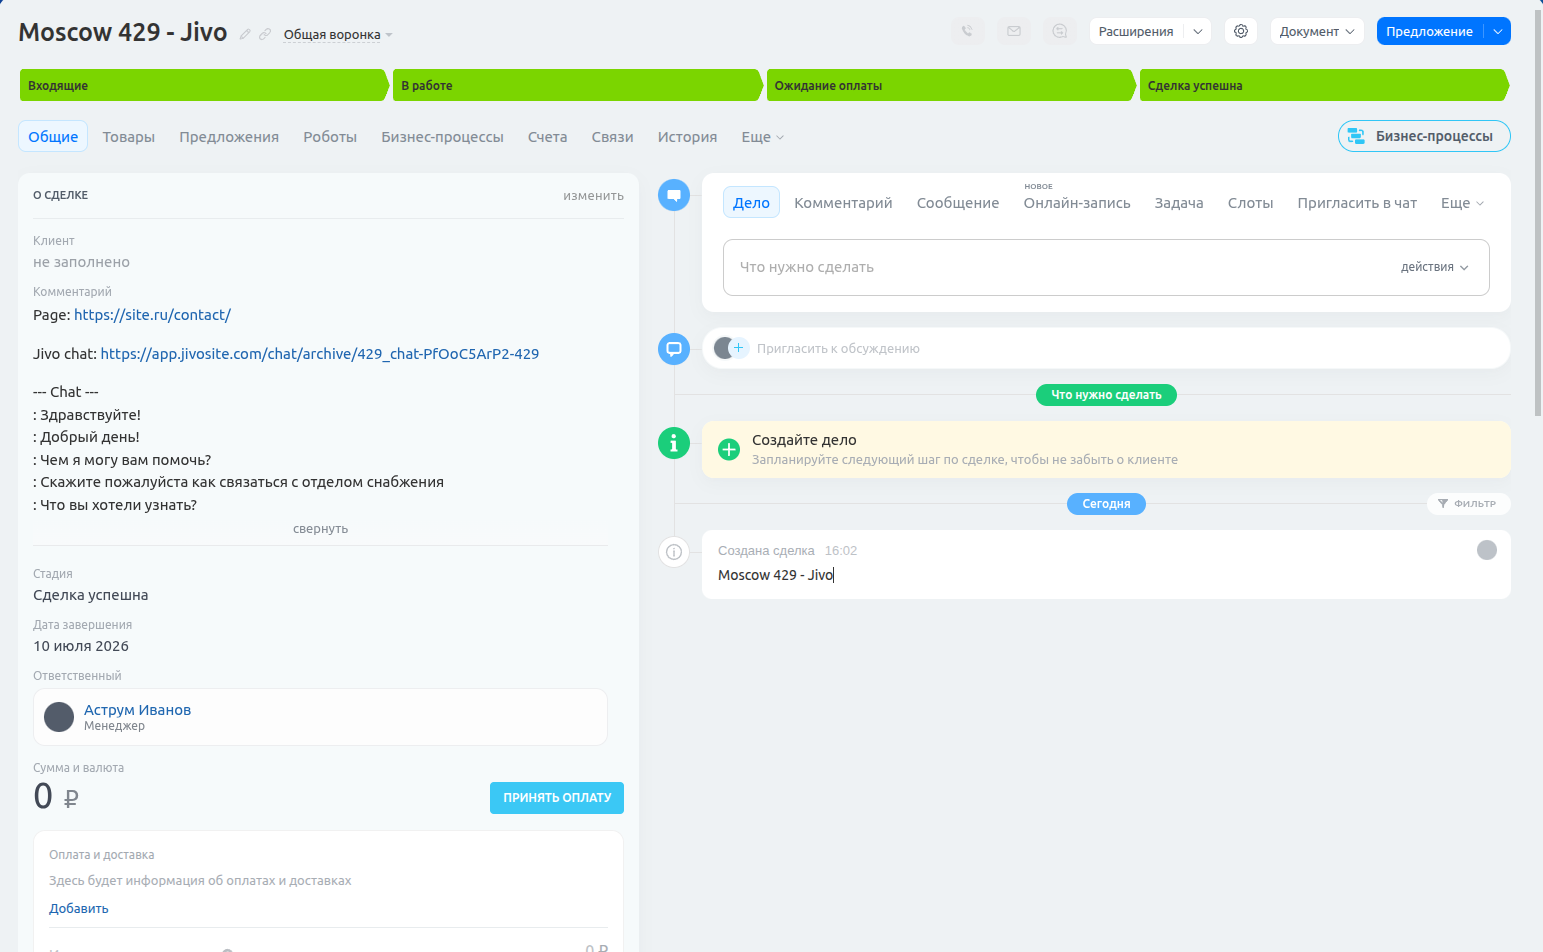The height and width of the screenshot is (952, 1543).
Task: Select the Дело tab in the timeline editor
Action: (x=751, y=203)
